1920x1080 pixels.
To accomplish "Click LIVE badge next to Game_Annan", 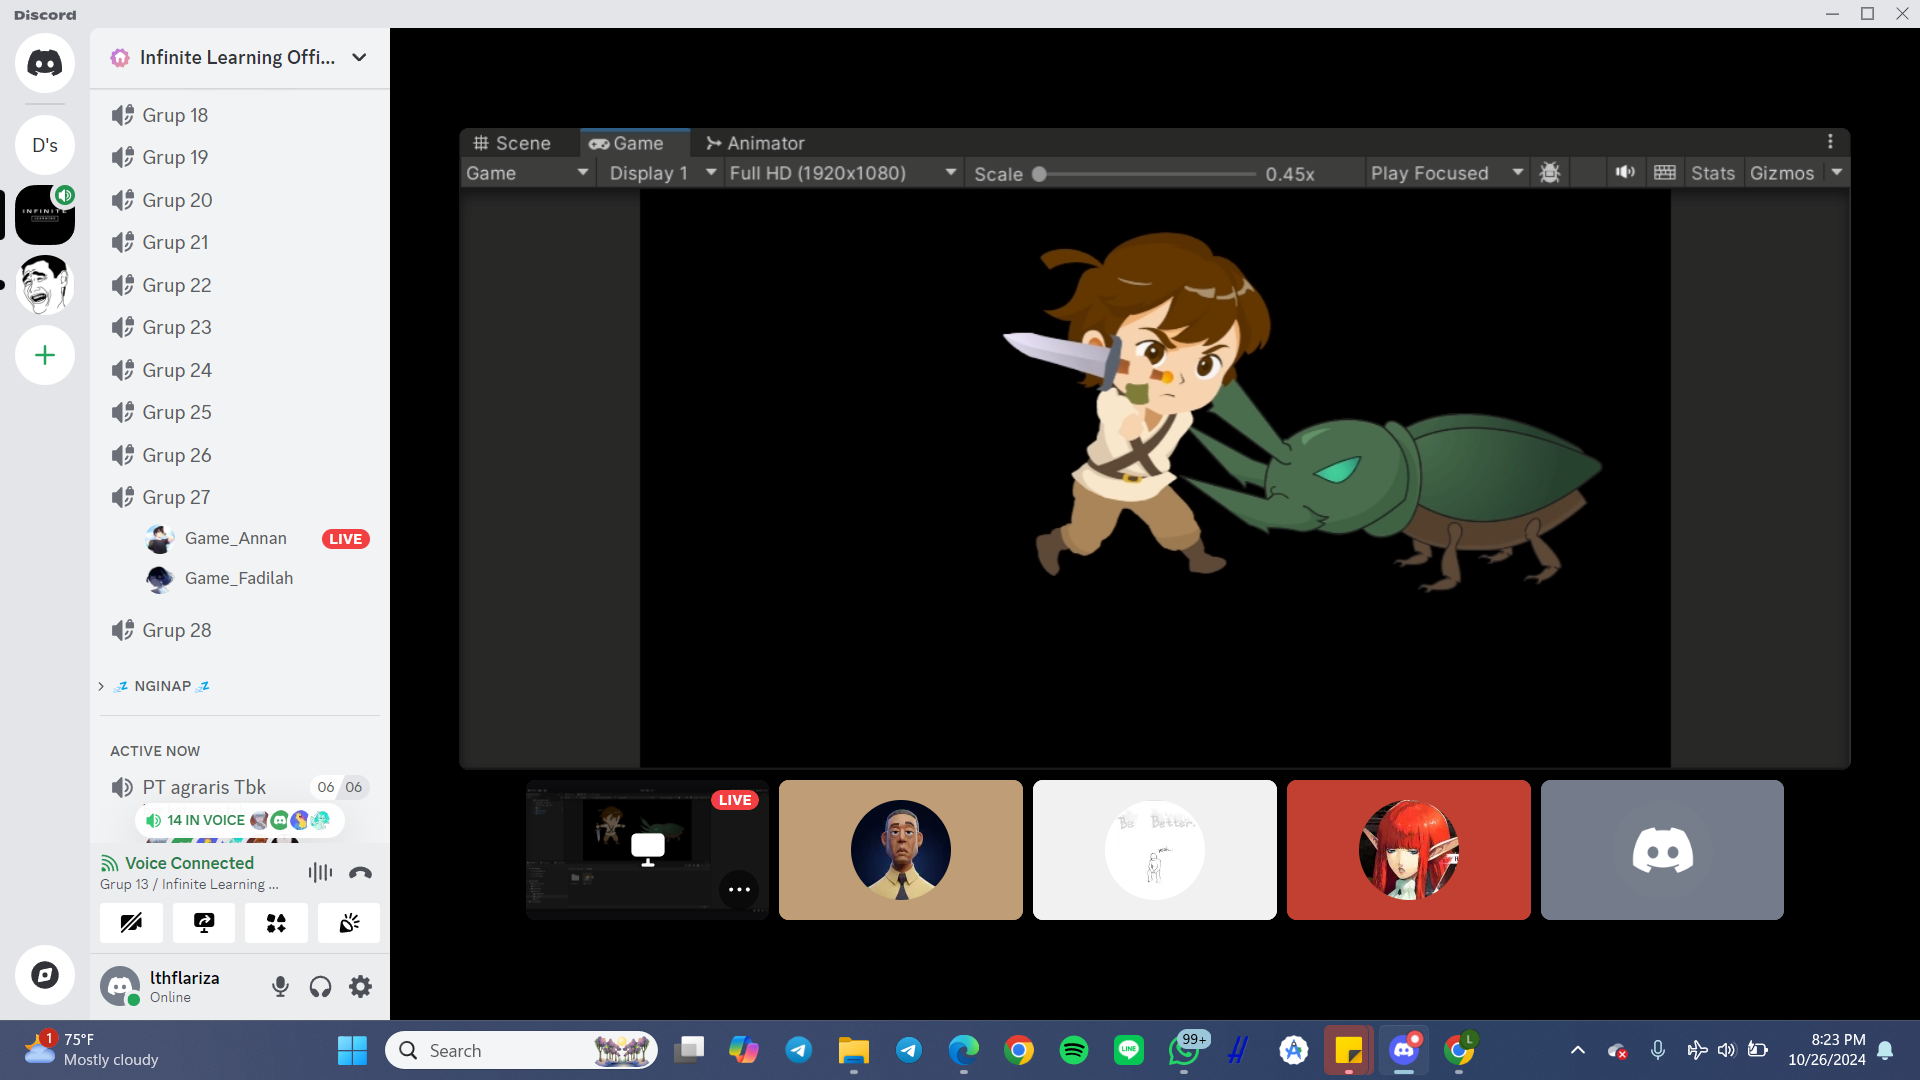I will 346,539.
